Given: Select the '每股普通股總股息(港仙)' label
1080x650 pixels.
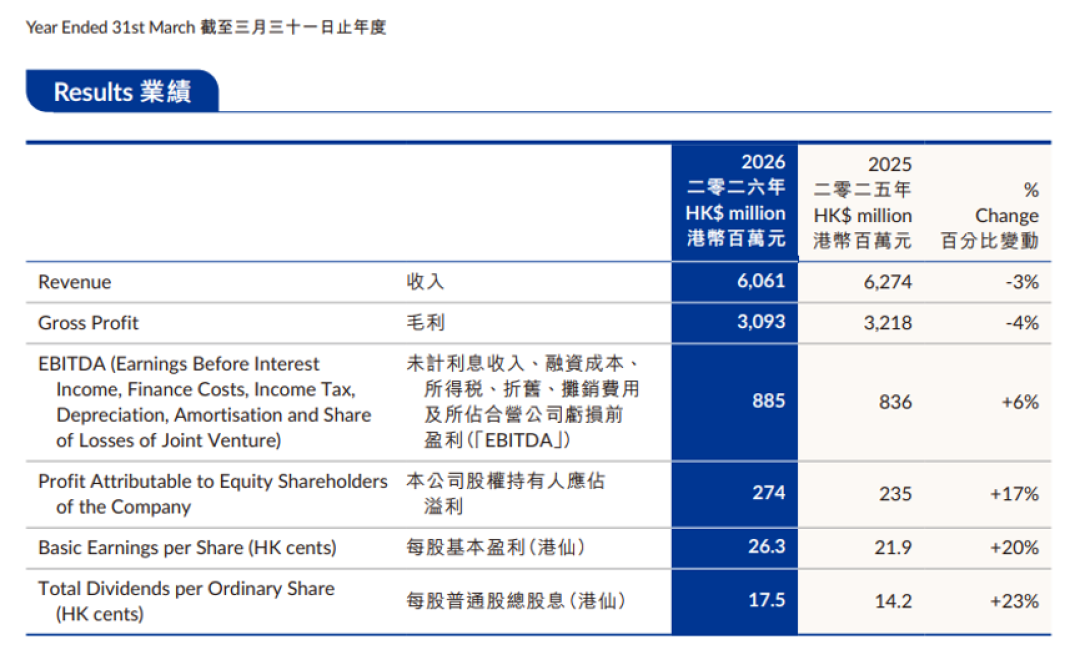Looking at the screenshot, I should pyautogui.click(x=515, y=601).
